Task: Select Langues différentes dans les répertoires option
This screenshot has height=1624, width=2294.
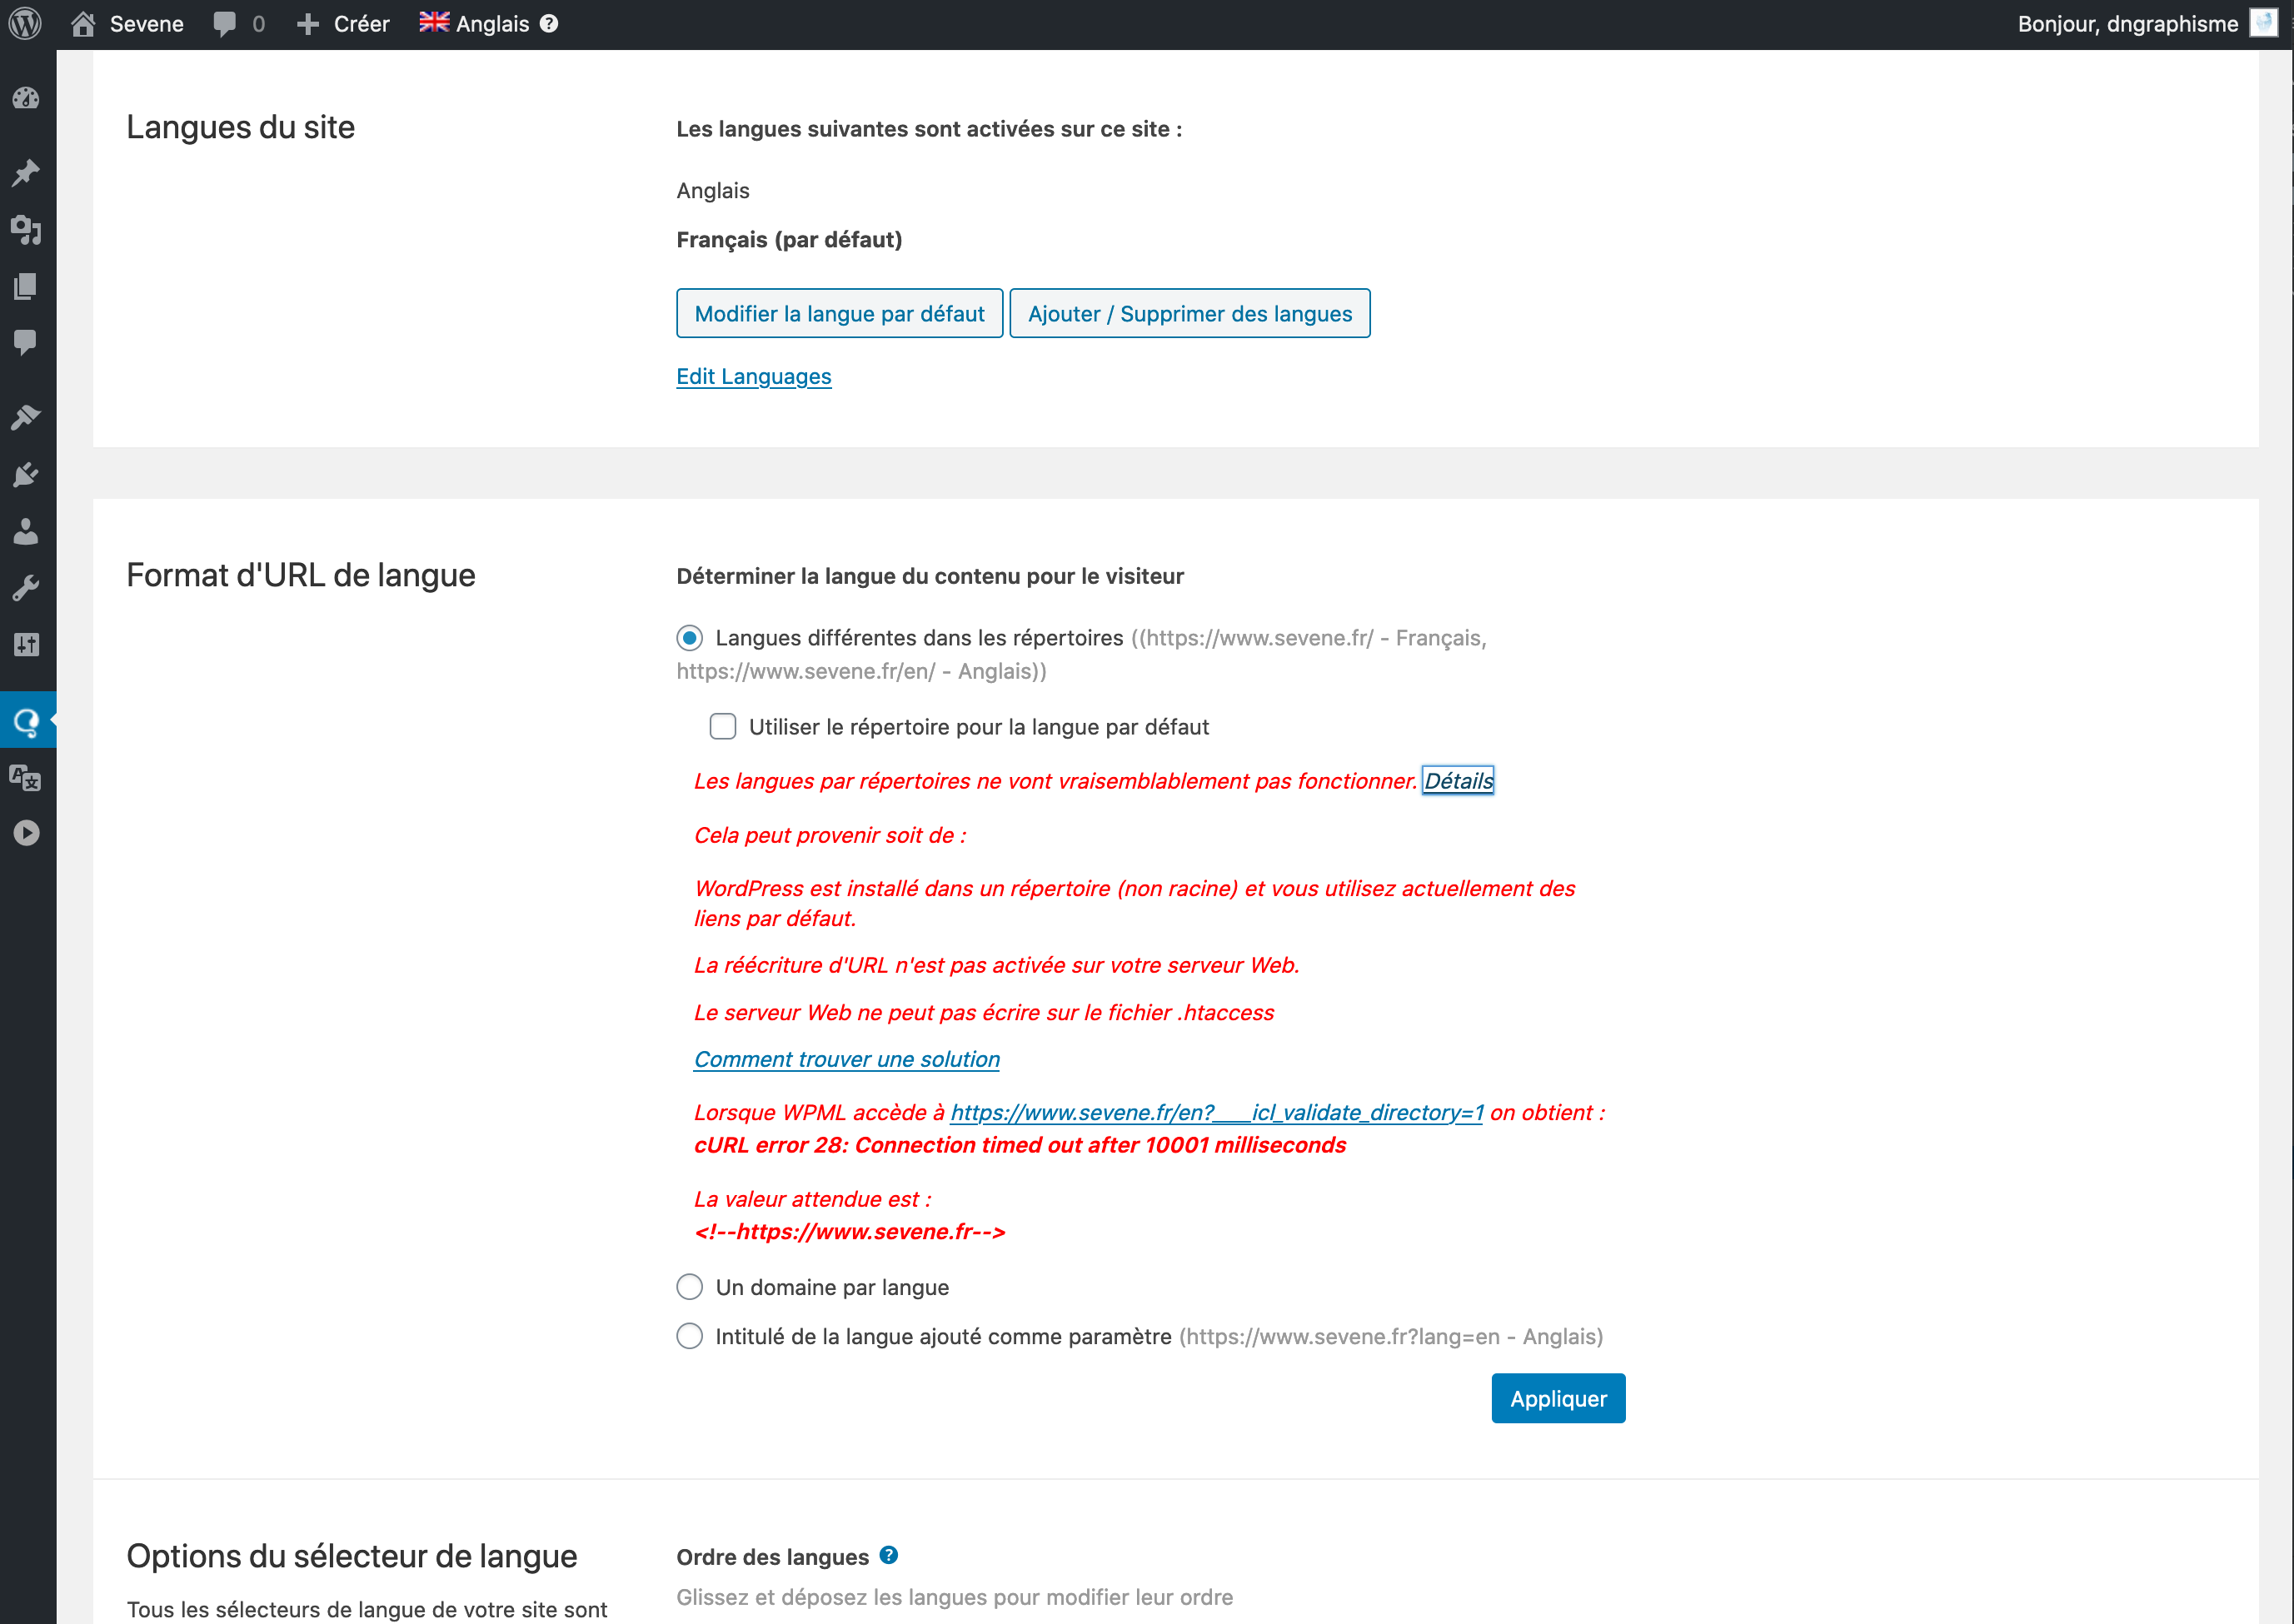Action: point(689,638)
